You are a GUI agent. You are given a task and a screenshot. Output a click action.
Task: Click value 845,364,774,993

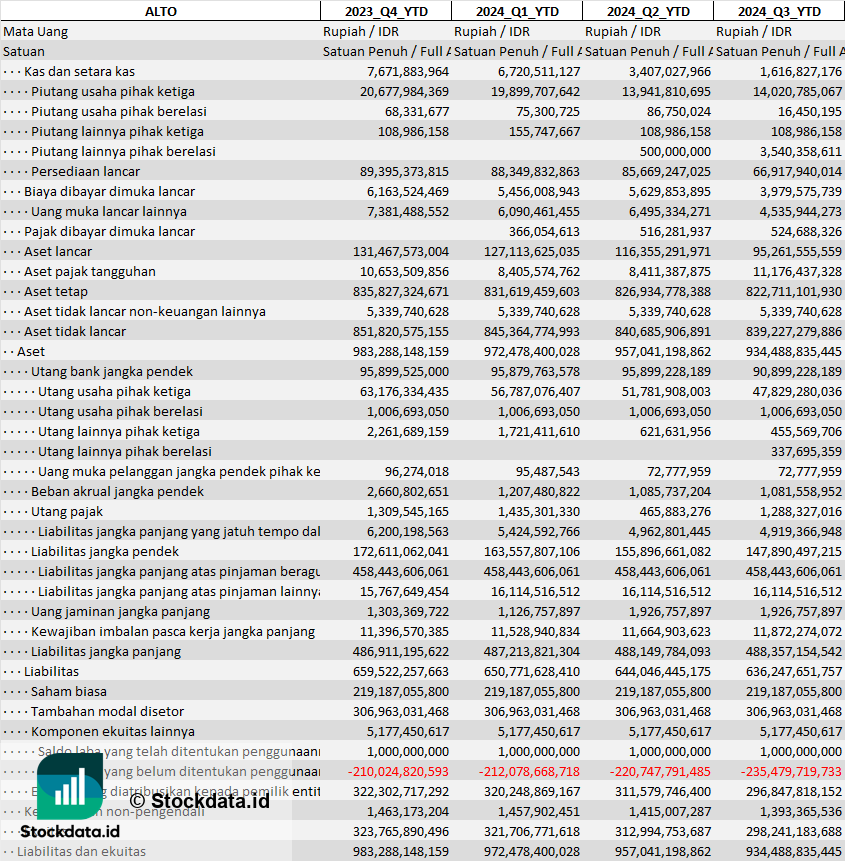[x=531, y=332]
